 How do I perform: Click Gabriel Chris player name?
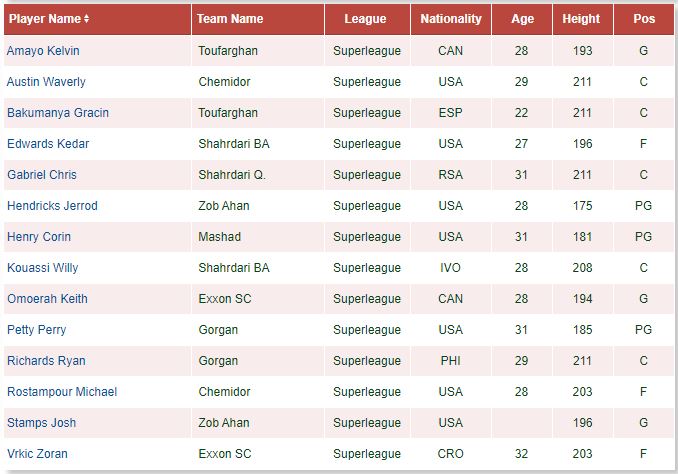pyautogui.click(x=42, y=175)
